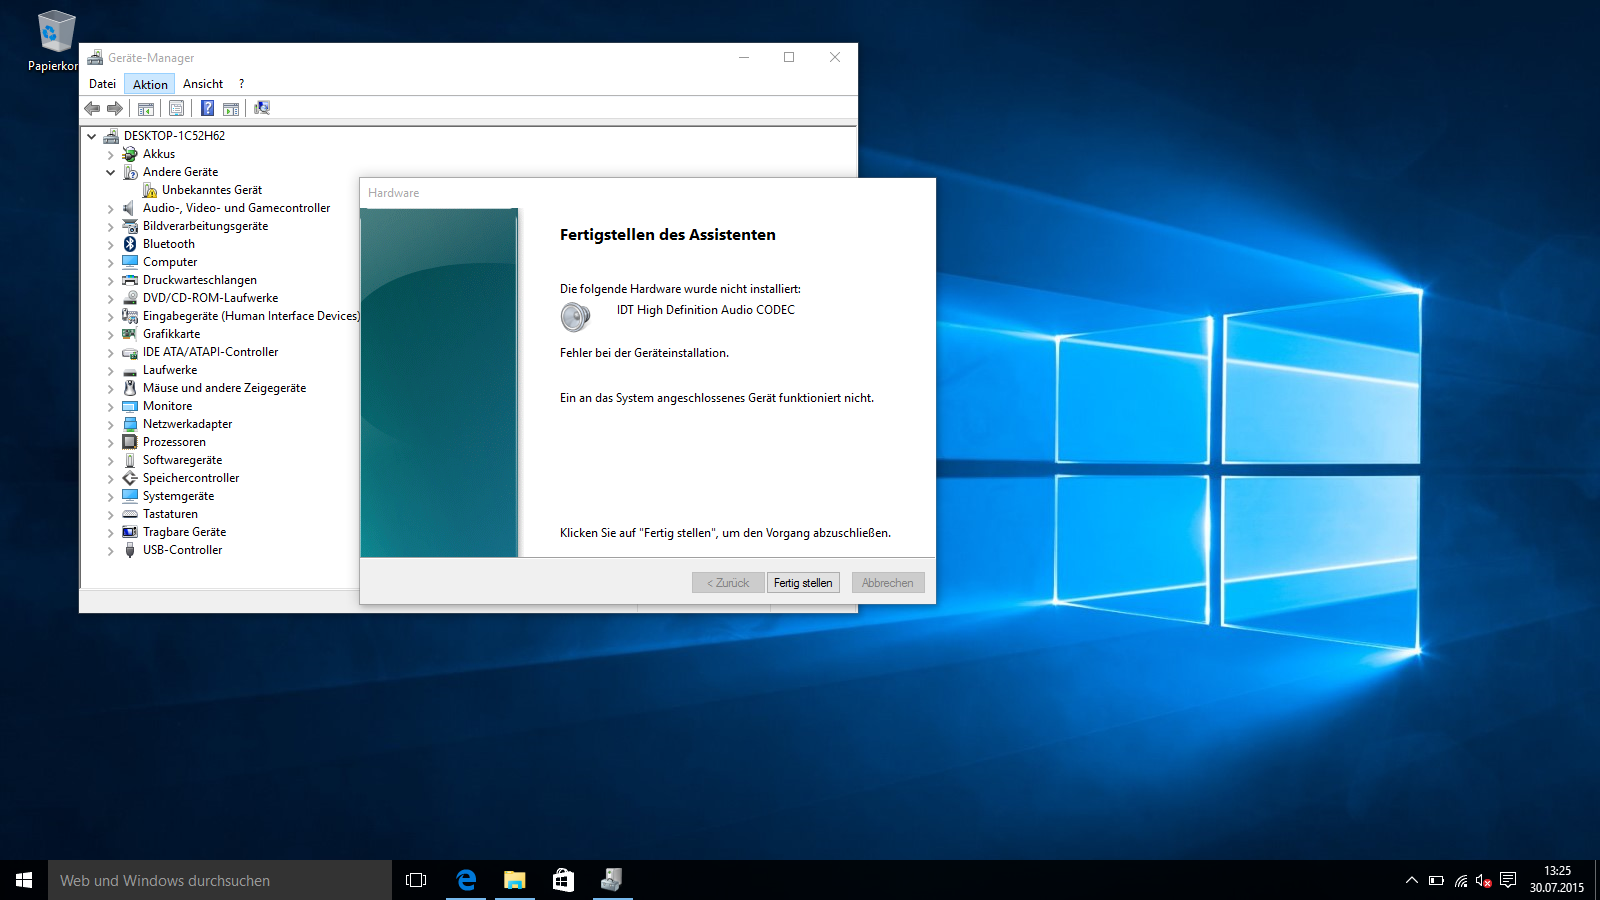
Task: Expand the Tastaturen category
Action: (x=110, y=514)
